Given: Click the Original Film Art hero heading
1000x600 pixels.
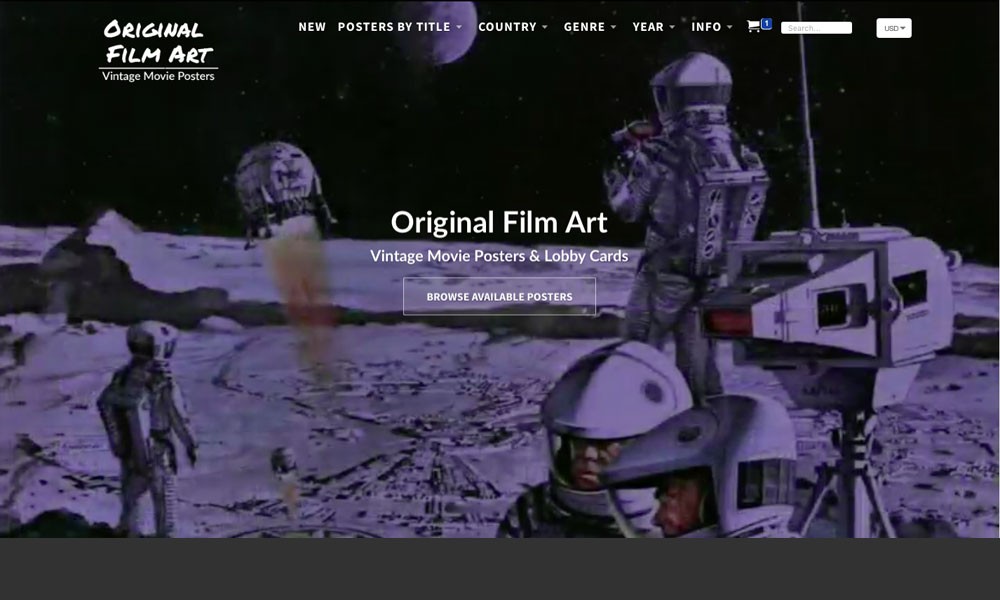Looking at the screenshot, I should (499, 221).
